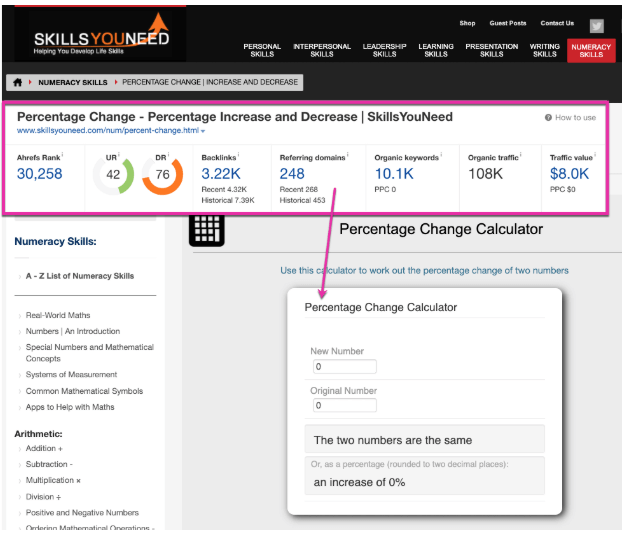Open the Personal Skills menu
This screenshot has height=535, width=628.
(x=262, y=50)
